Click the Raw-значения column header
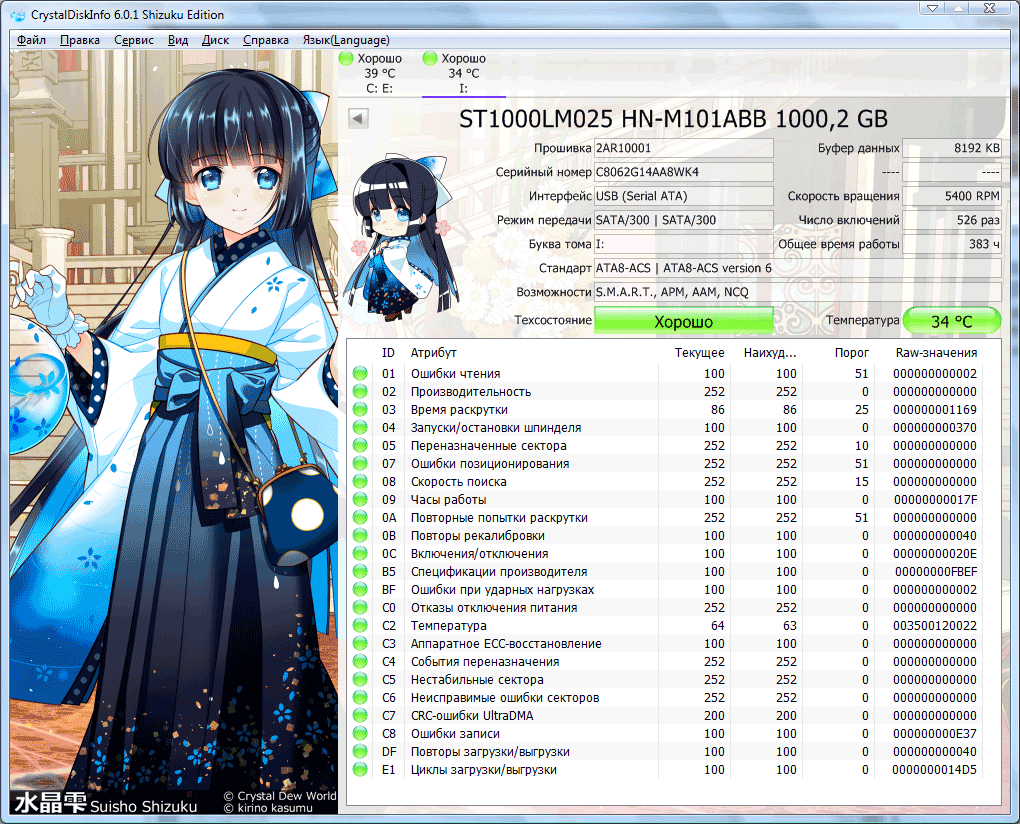Screen dimensions: 1020x824 click(936, 353)
